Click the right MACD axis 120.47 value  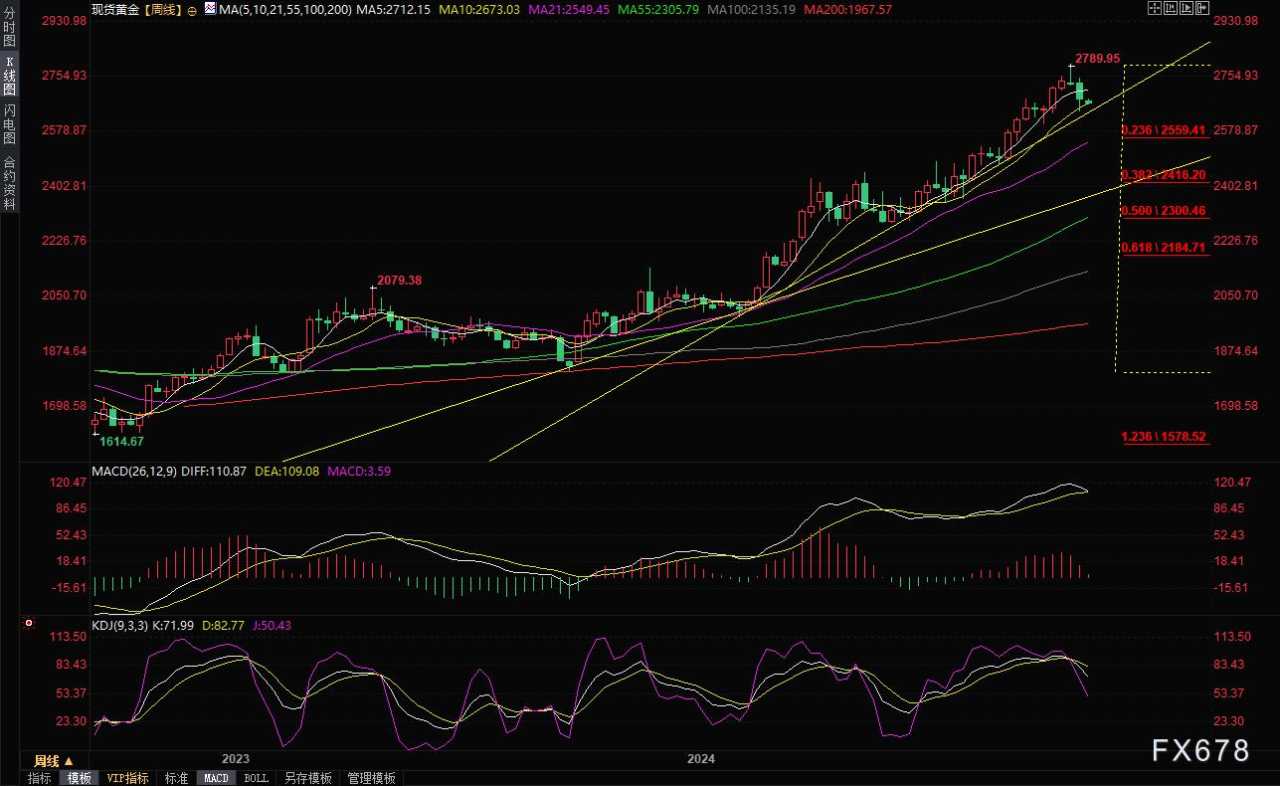(1232, 483)
